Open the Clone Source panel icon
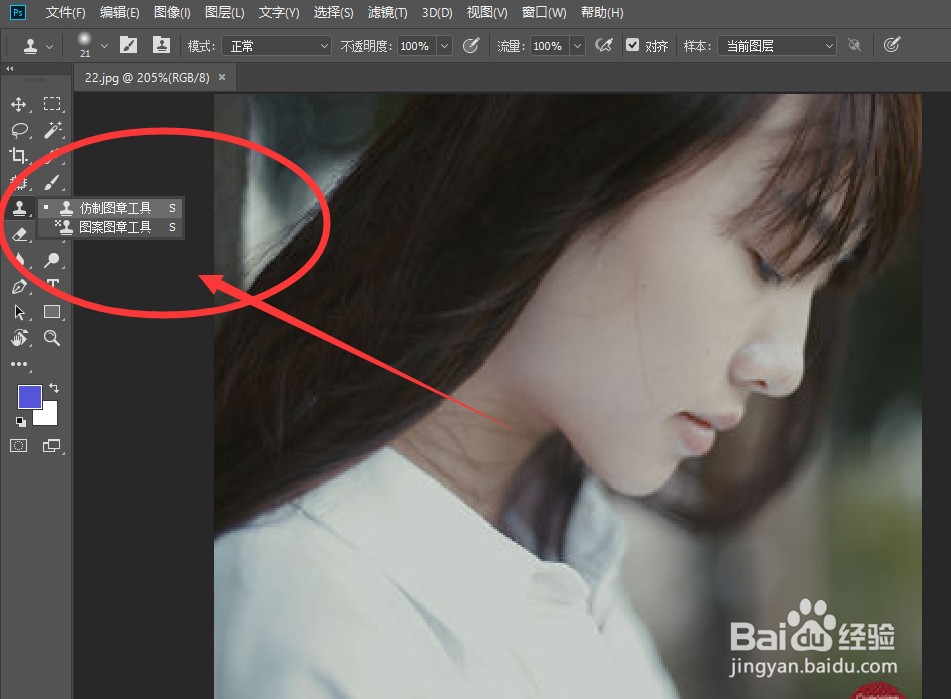Image resolution: width=951 pixels, height=699 pixels. (161, 45)
